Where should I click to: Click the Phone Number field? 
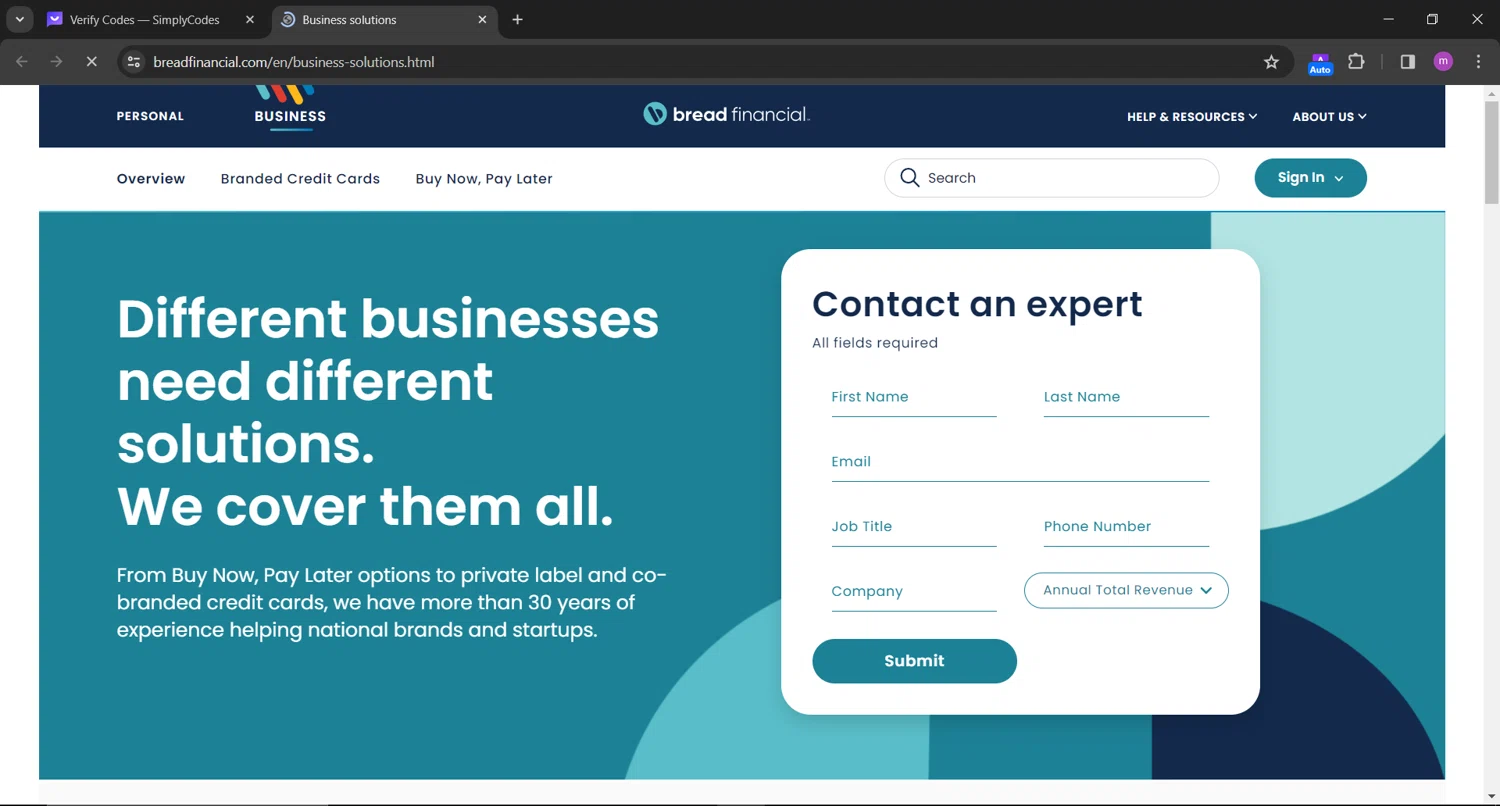click(x=1126, y=527)
